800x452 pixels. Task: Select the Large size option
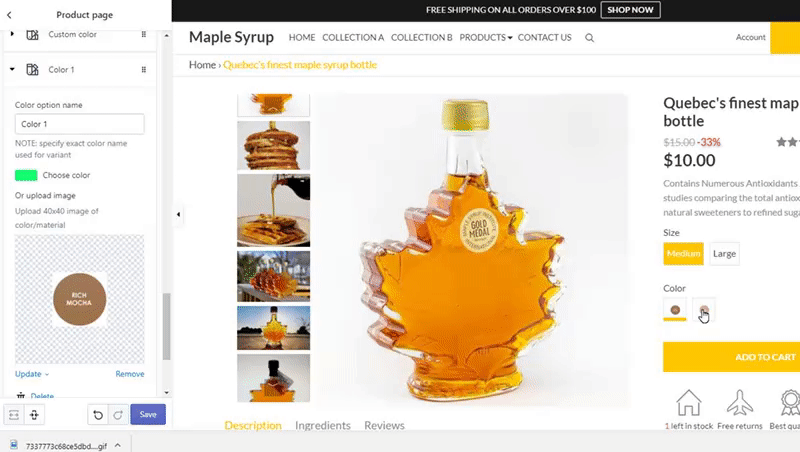click(724, 254)
